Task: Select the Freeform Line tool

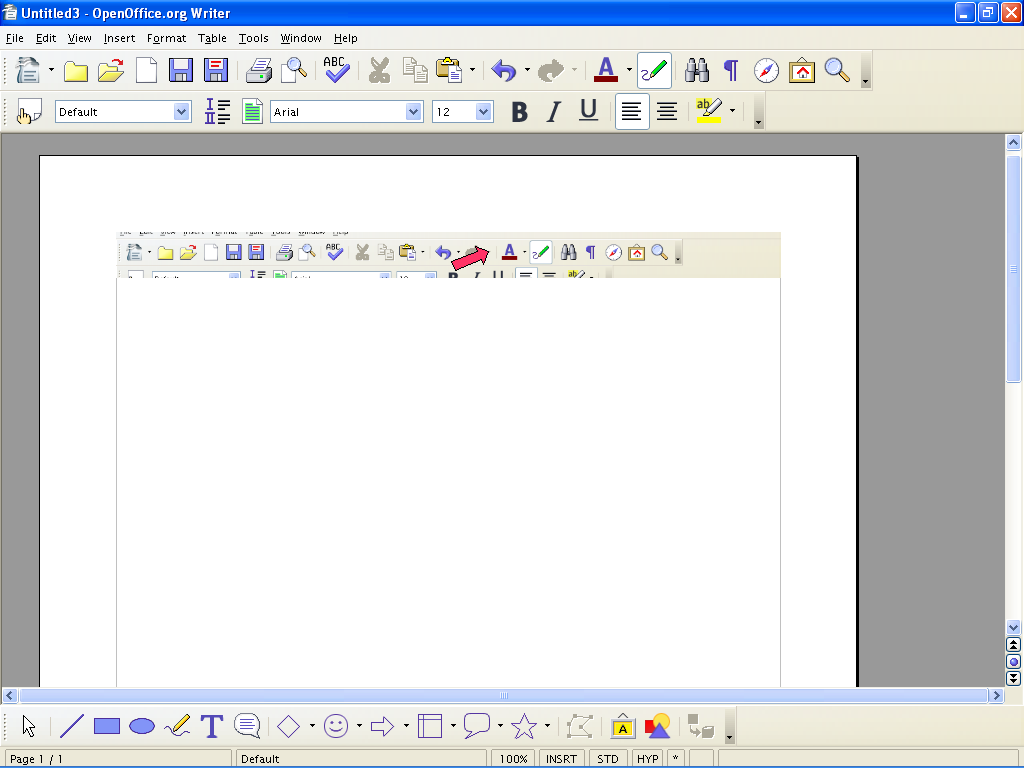Action: tap(177, 726)
